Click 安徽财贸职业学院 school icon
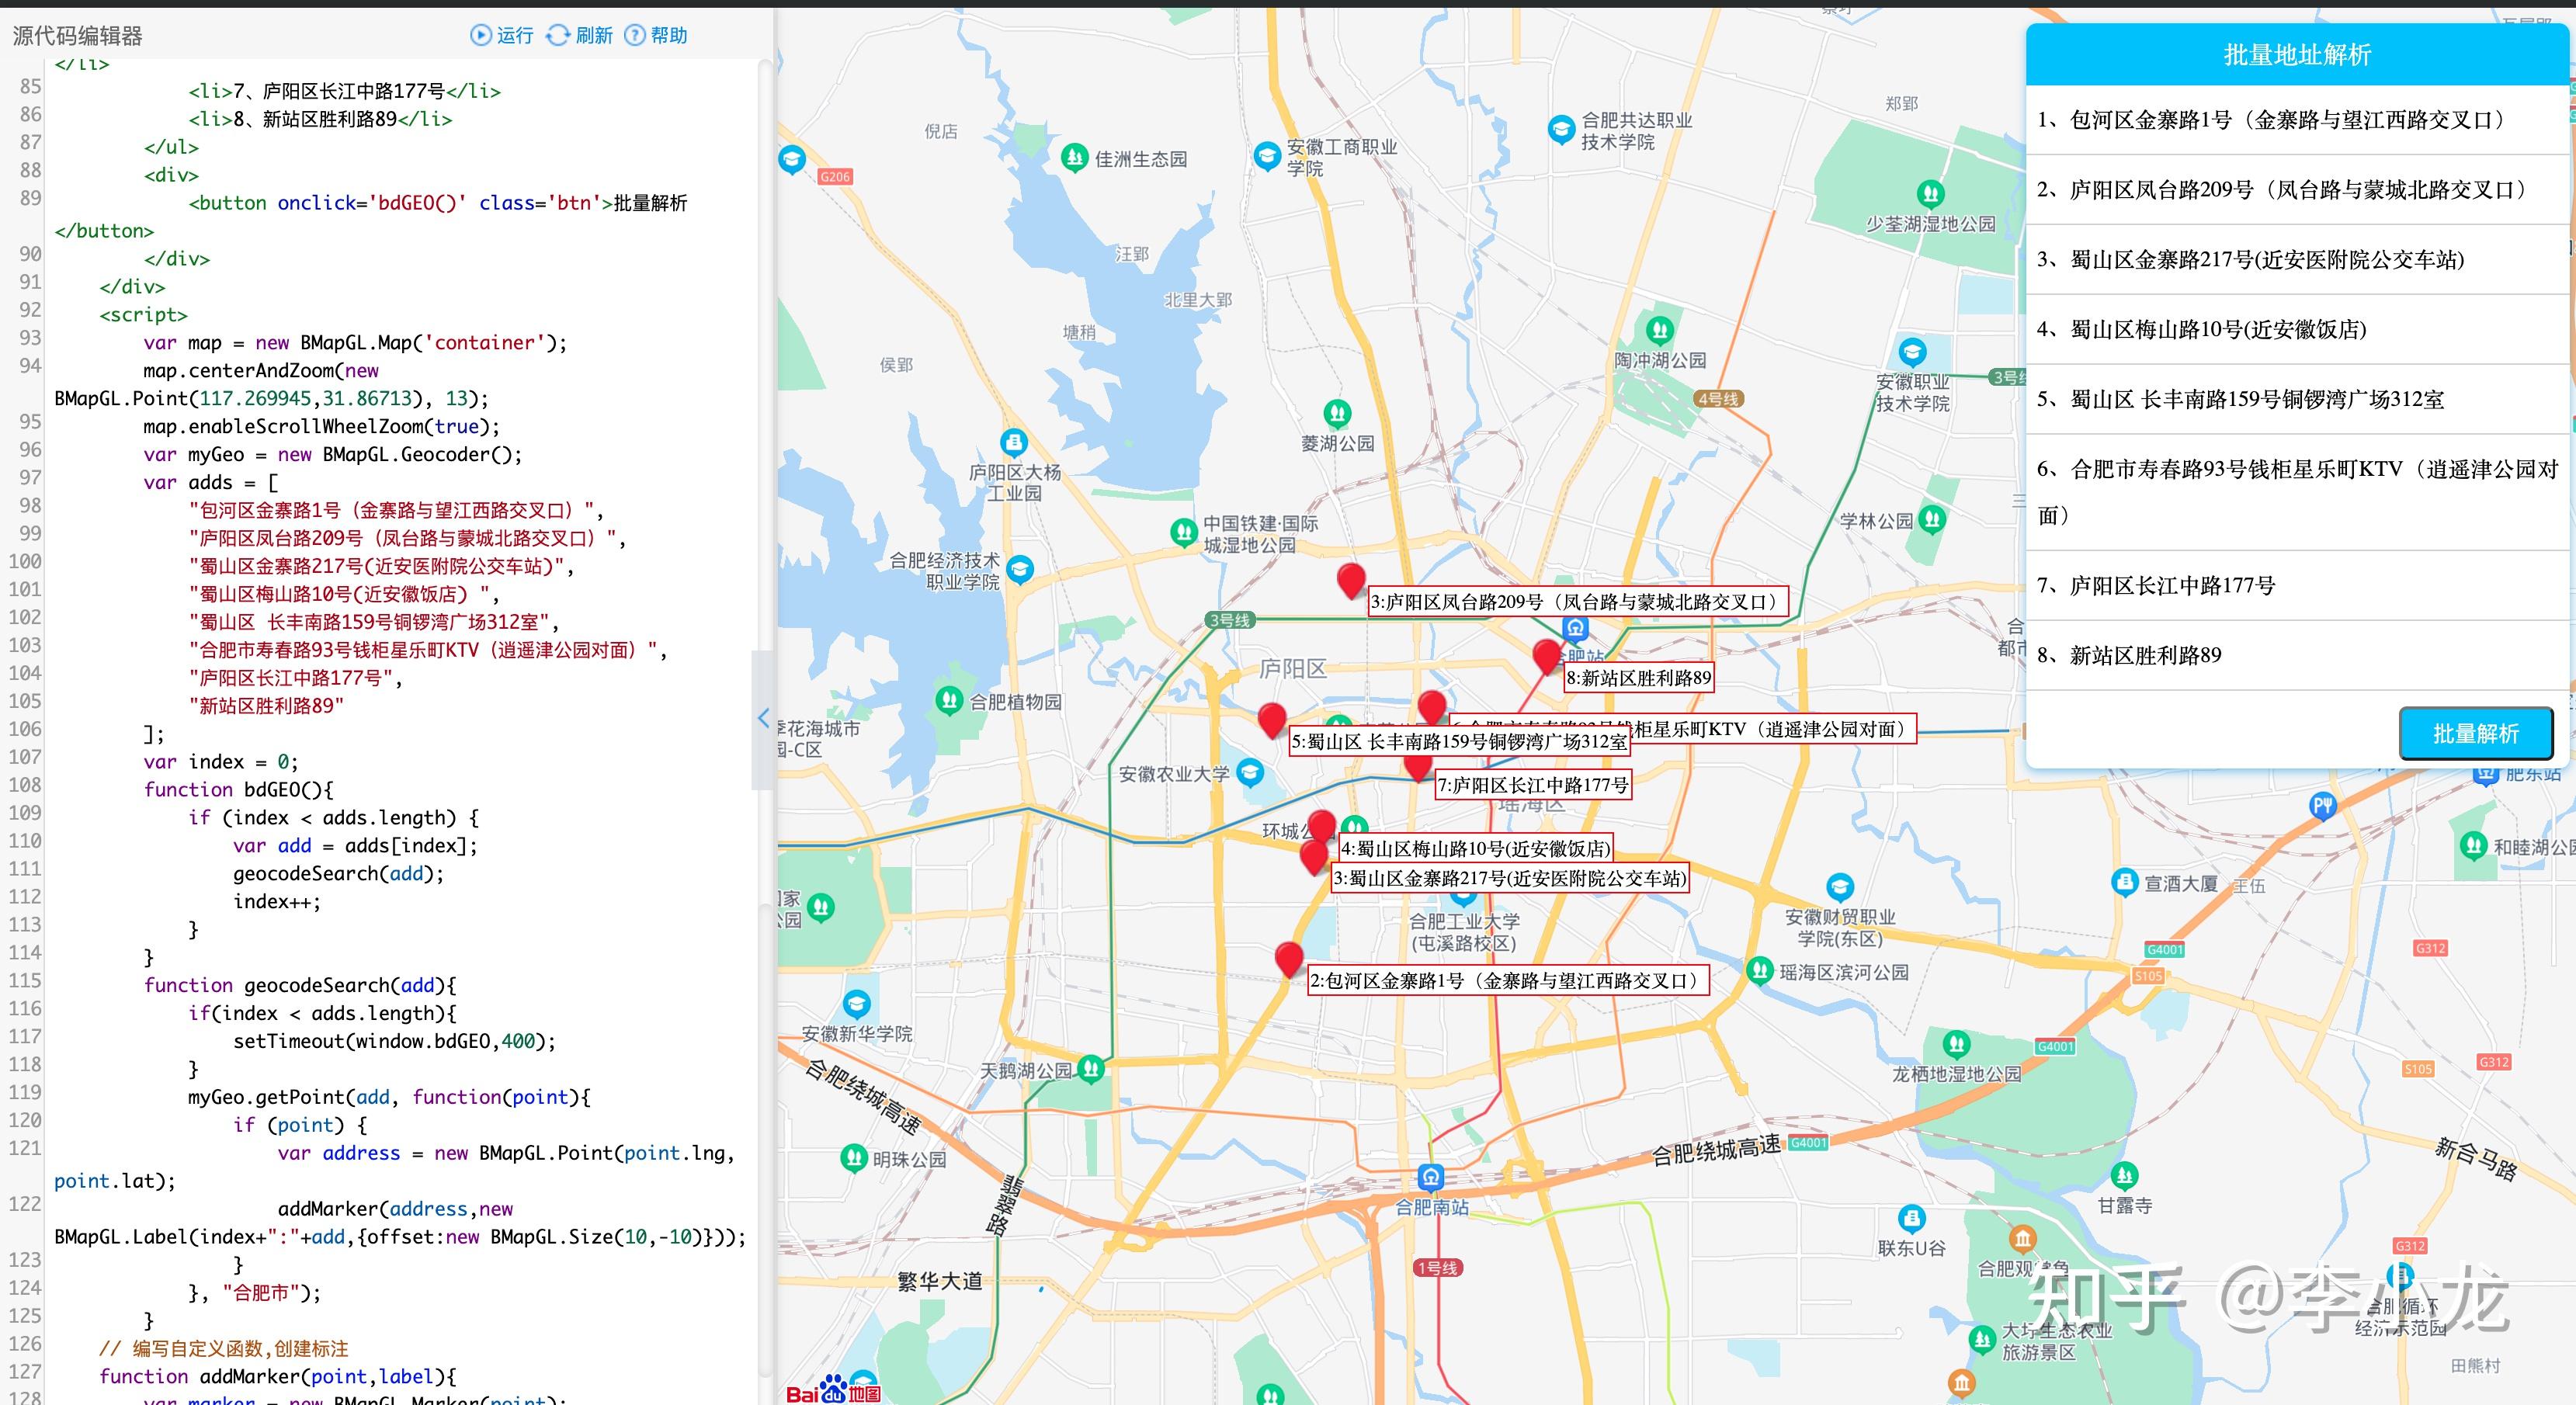 pos(1840,887)
